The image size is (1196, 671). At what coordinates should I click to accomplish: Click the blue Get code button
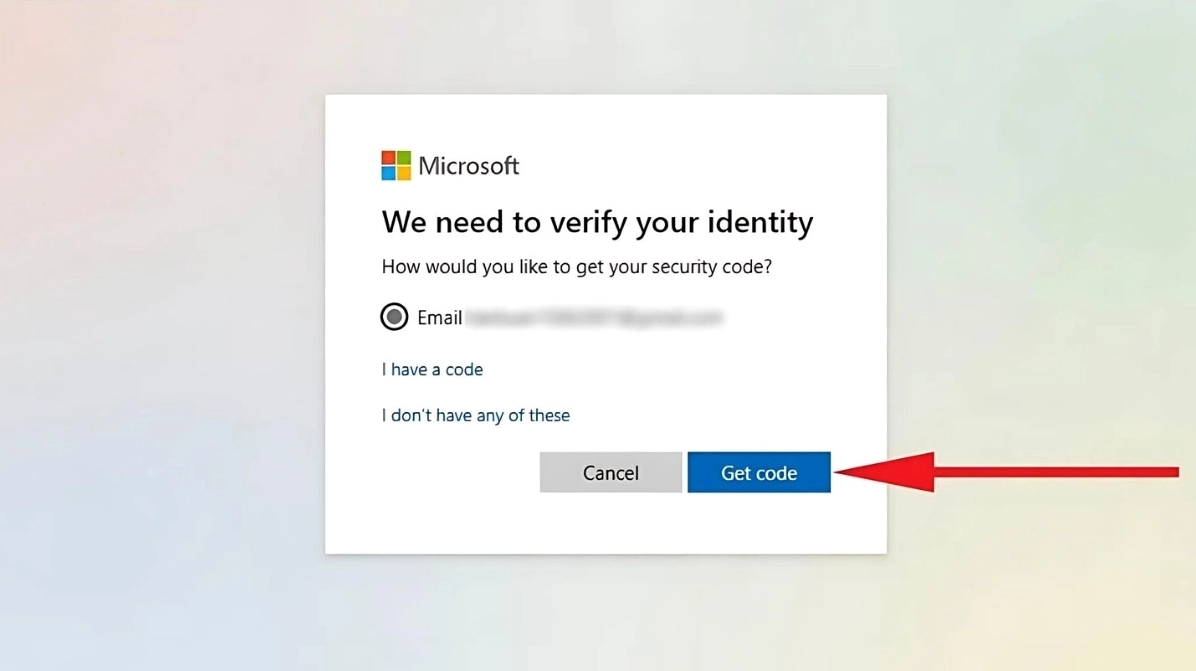point(758,472)
